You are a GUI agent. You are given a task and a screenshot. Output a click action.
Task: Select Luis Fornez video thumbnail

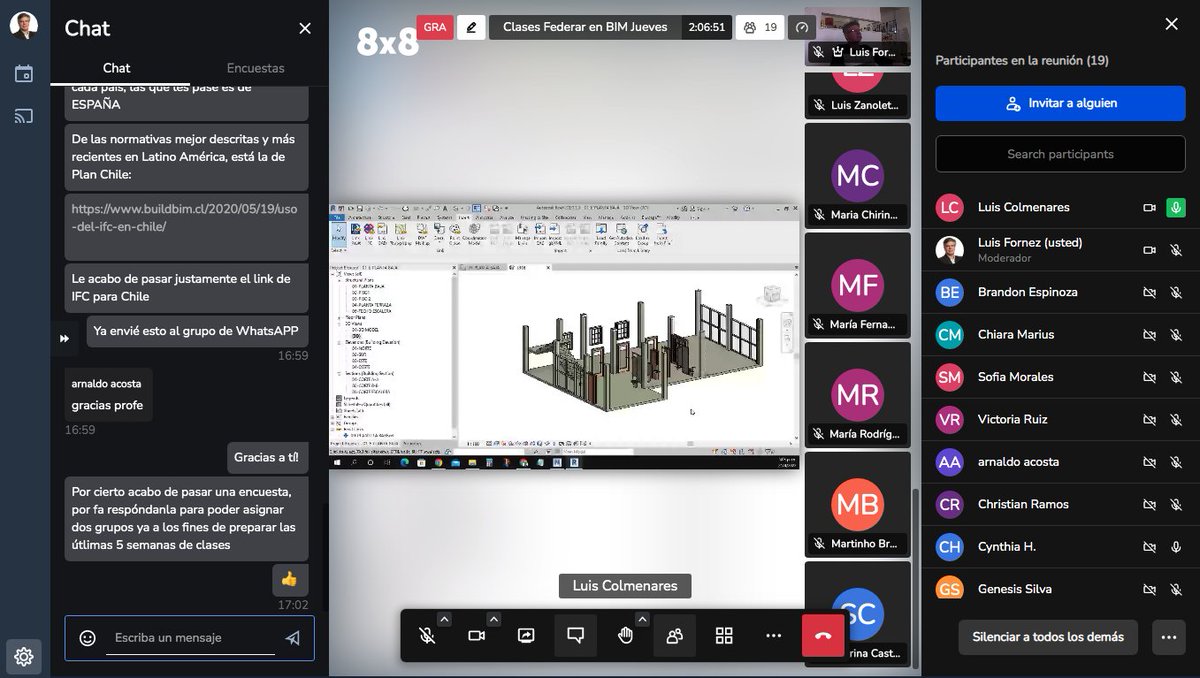[857, 35]
